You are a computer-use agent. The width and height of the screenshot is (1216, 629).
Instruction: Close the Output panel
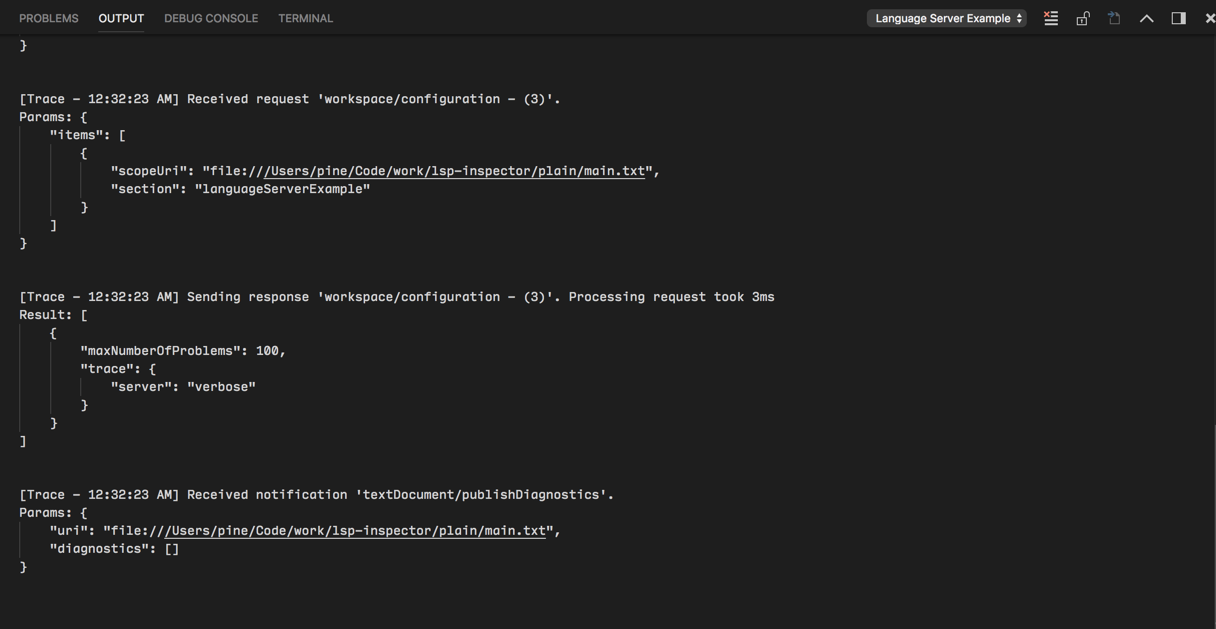click(x=1209, y=18)
